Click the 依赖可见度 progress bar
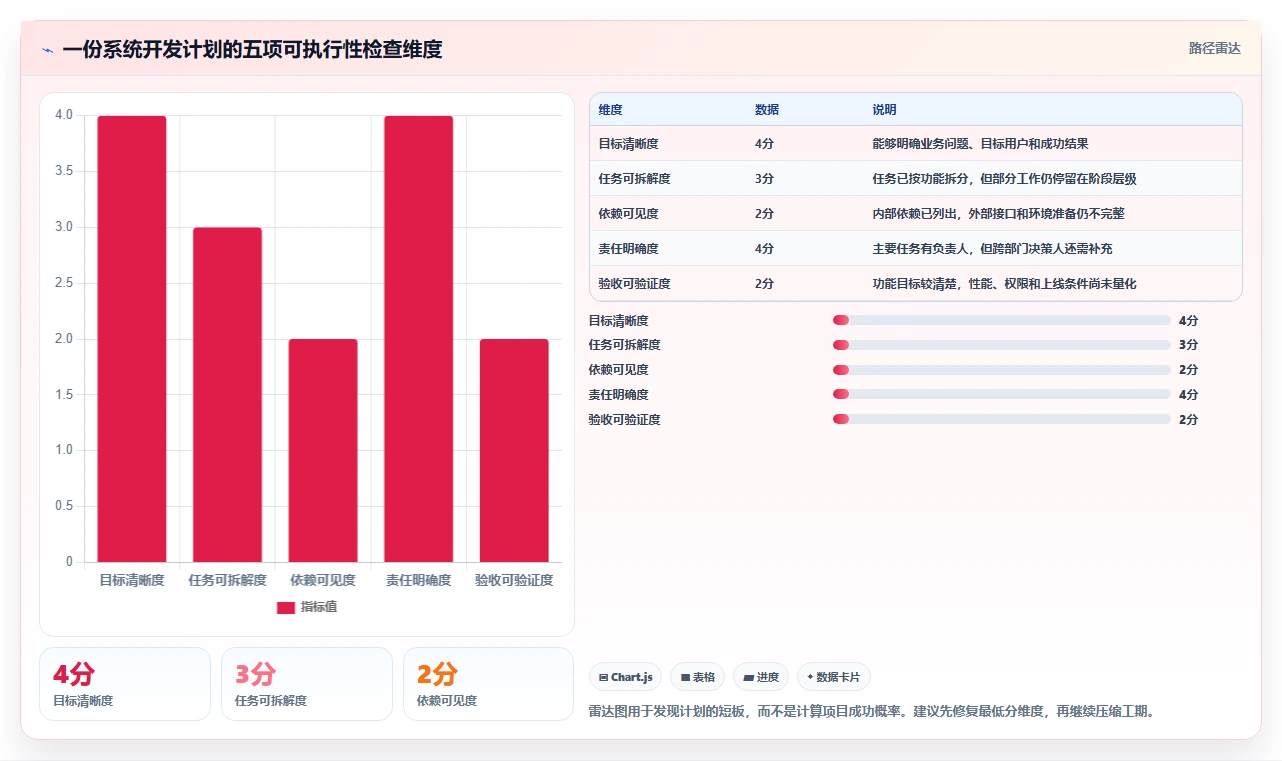This screenshot has height=761, width=1282. point(1001,370)
